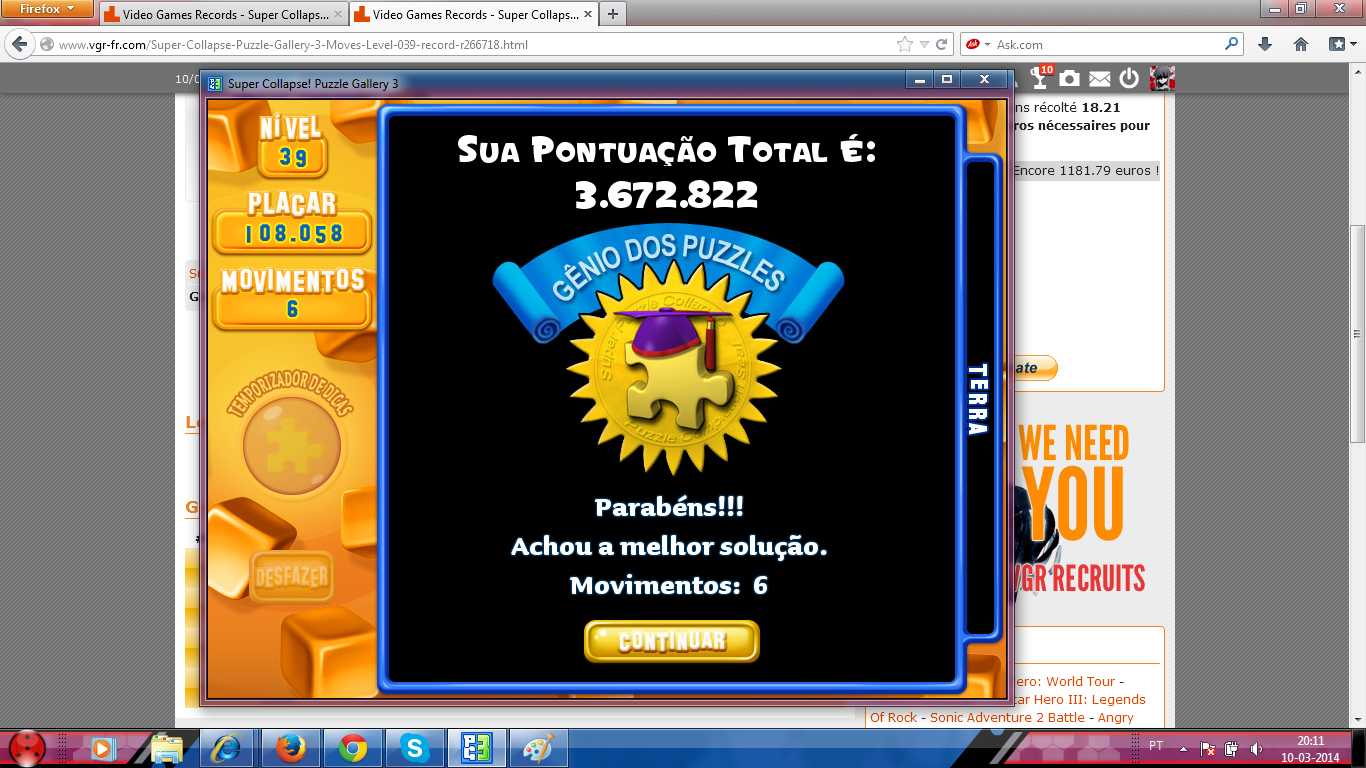Click the power logout icon

pyautogui.click(x=1129, y=78)
